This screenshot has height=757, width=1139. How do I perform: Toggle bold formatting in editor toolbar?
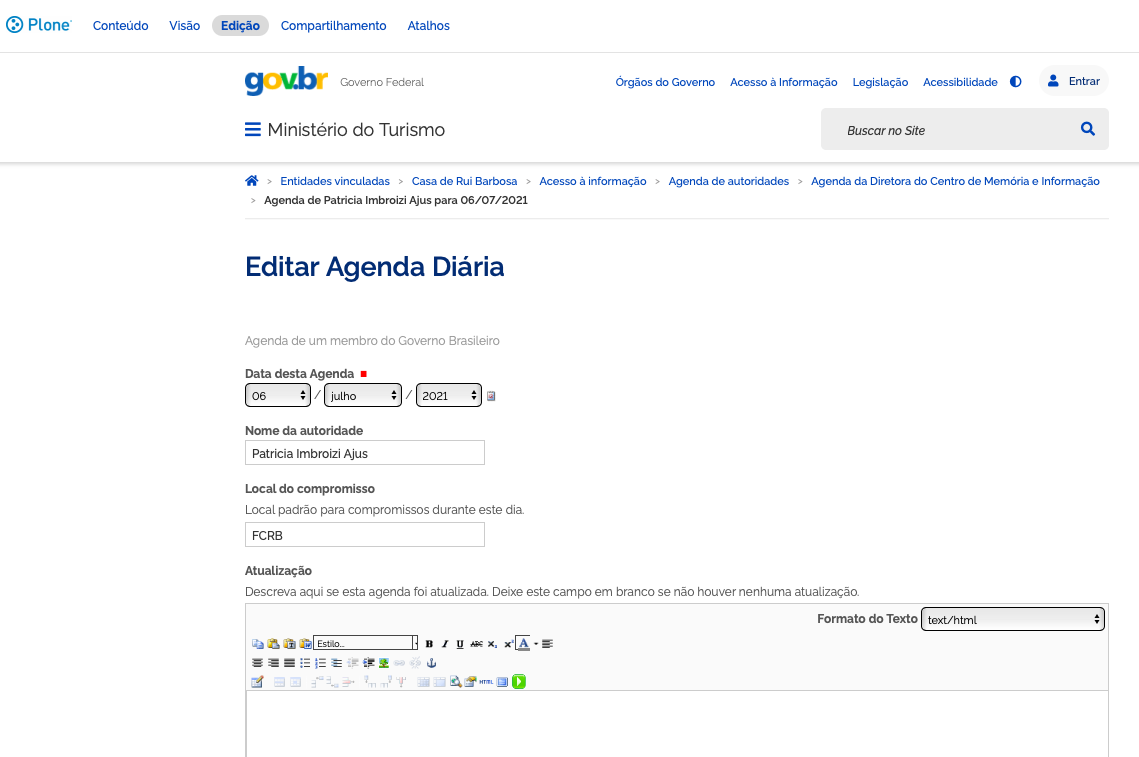click(429, 644)
